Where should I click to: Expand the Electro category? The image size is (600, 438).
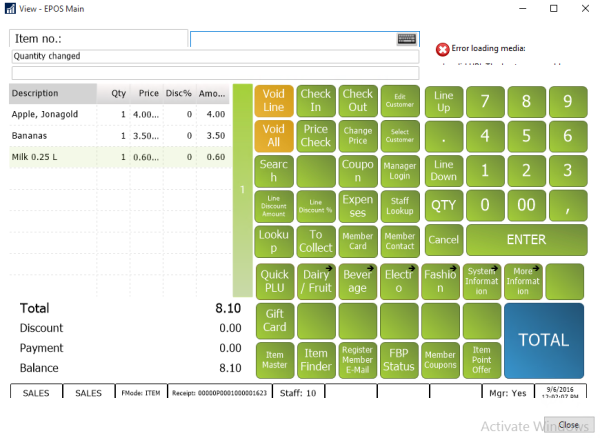point(399,281)
